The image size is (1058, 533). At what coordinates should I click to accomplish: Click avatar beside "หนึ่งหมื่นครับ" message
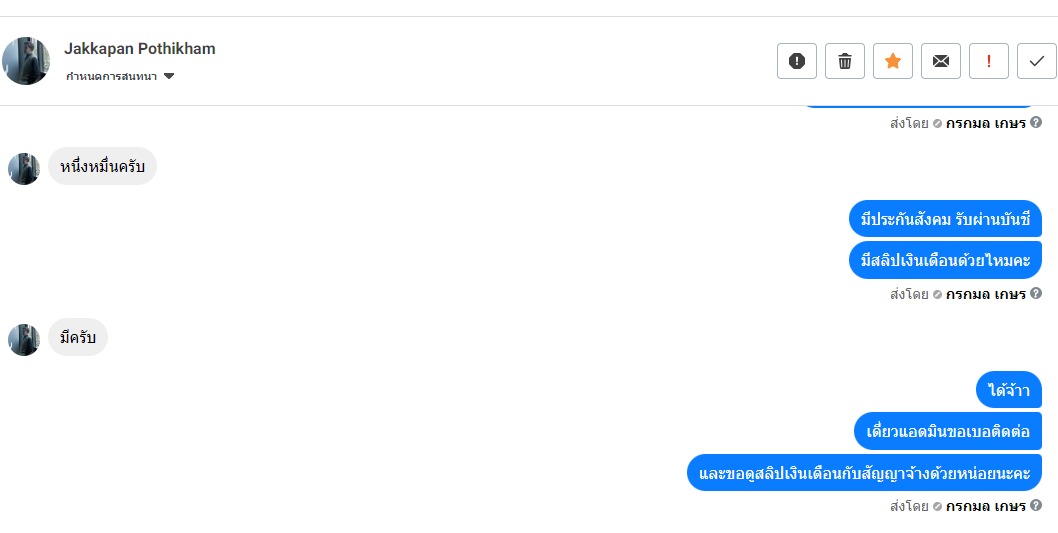24,168
